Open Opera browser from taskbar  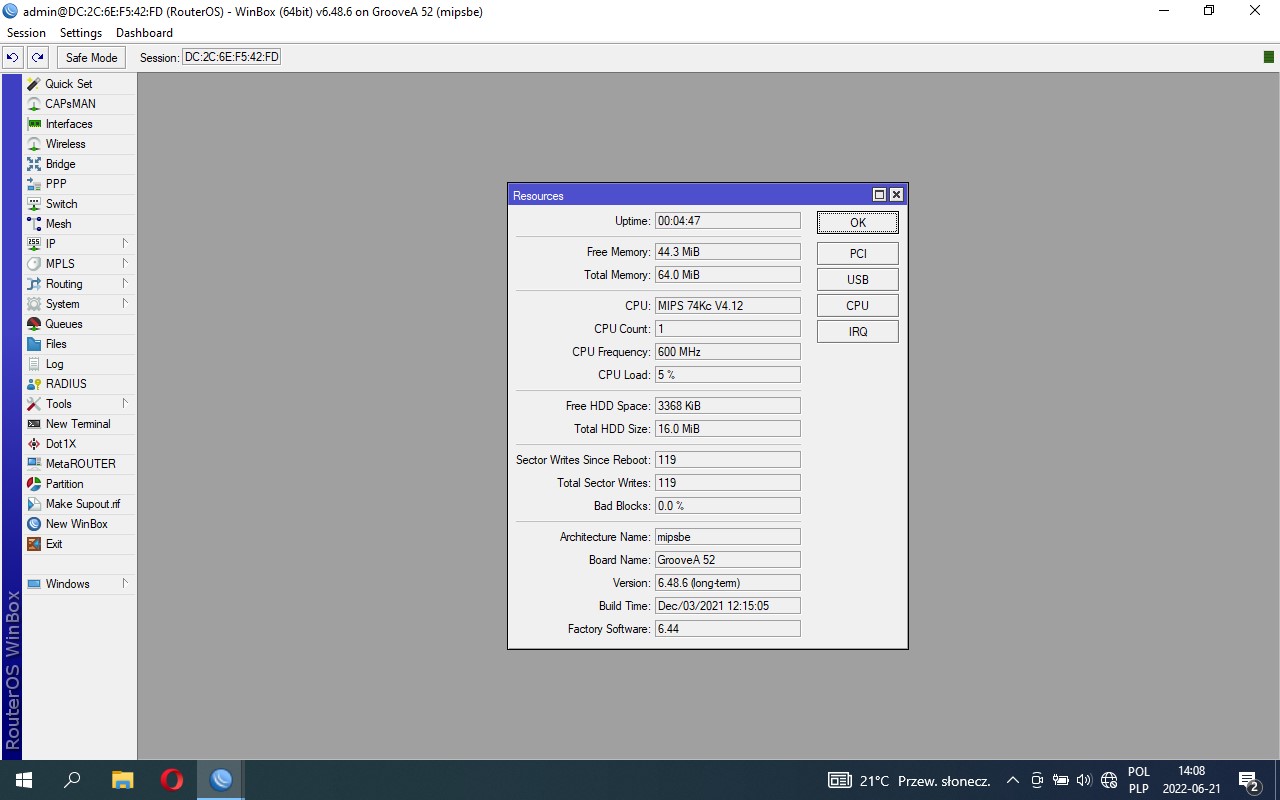(x=172, y=780)
